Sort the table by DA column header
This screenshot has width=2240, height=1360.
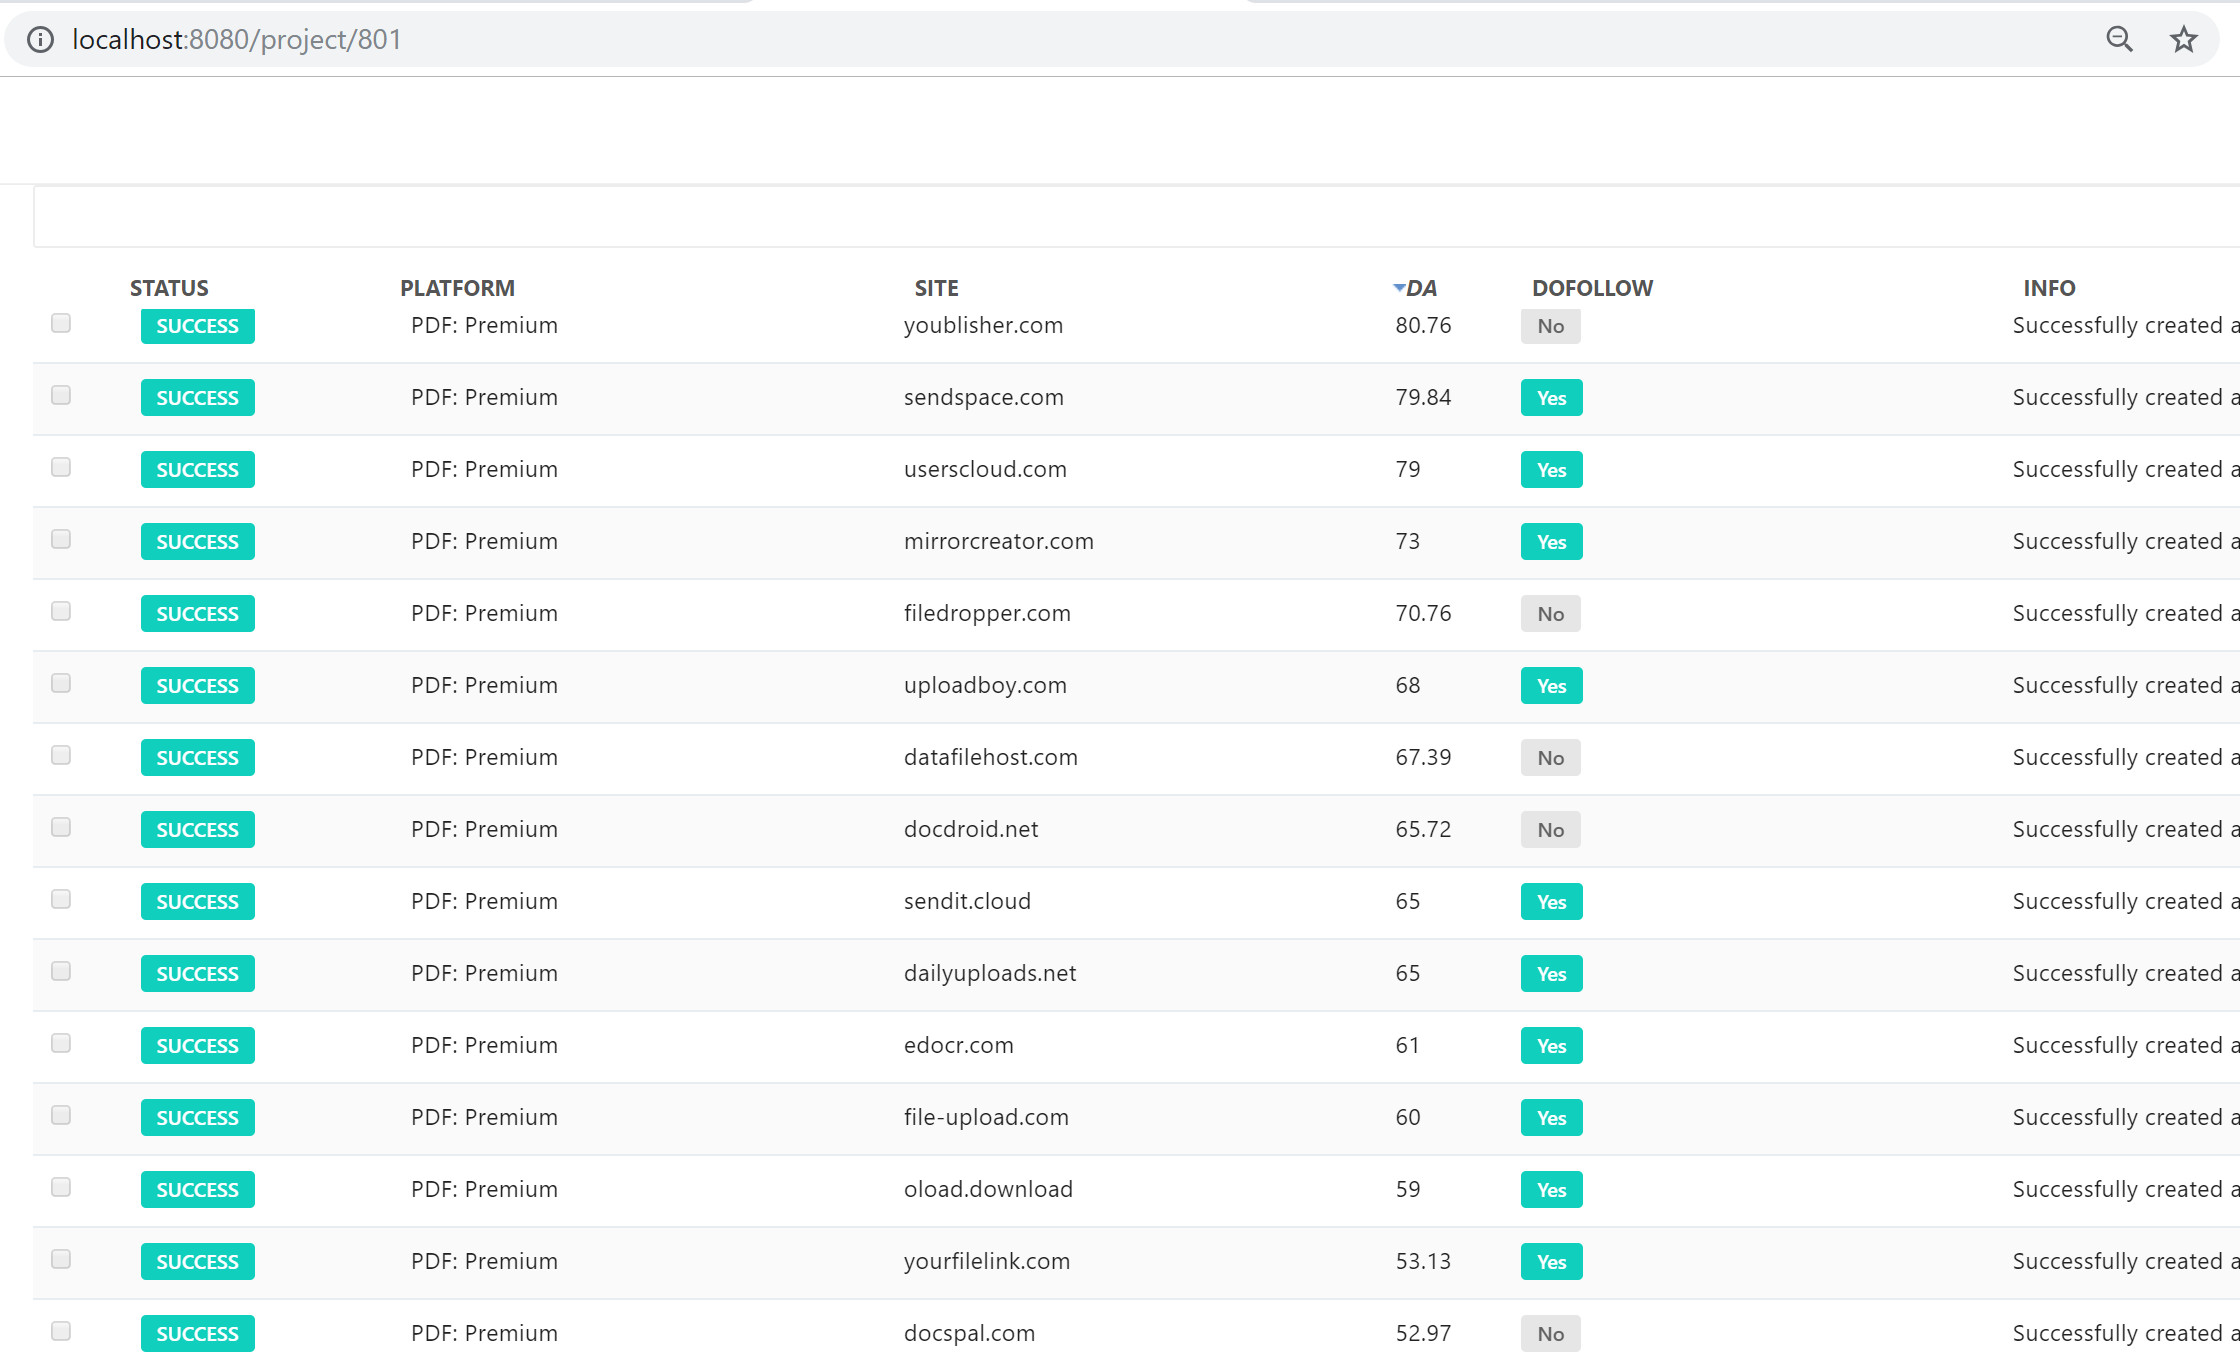pos(1421,288)
